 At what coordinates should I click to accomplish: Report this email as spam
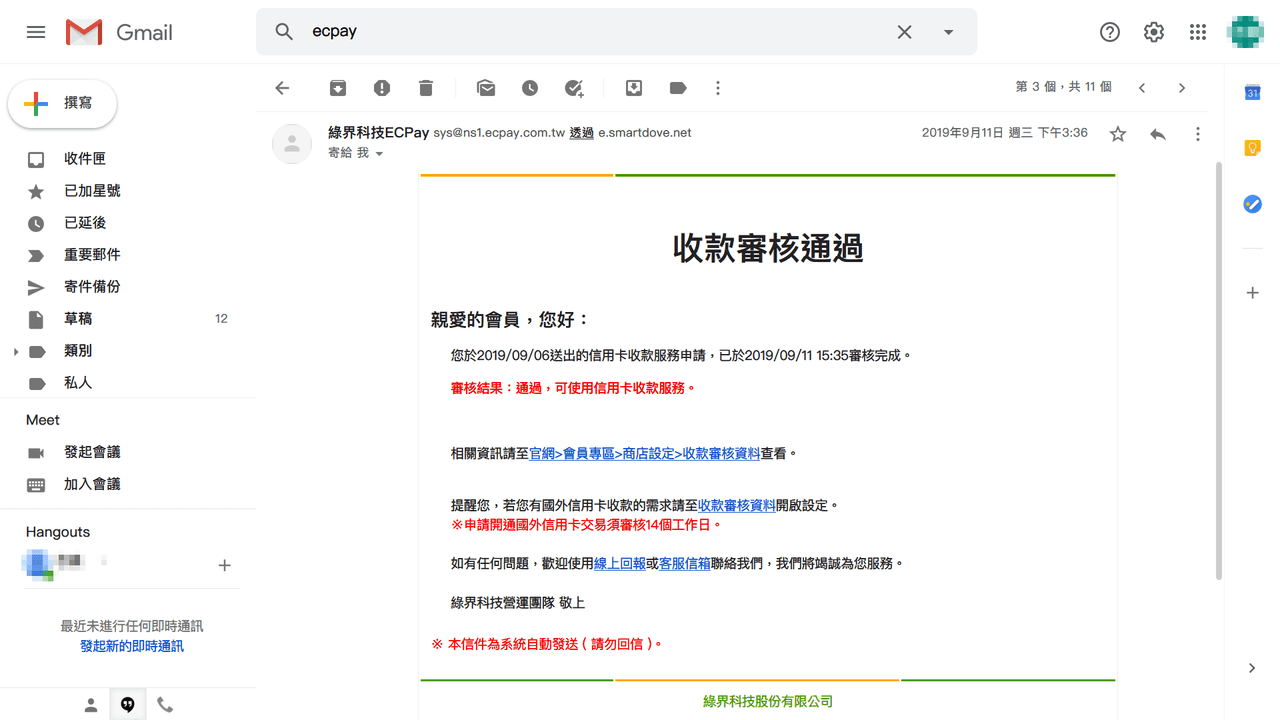click(381, 88)
